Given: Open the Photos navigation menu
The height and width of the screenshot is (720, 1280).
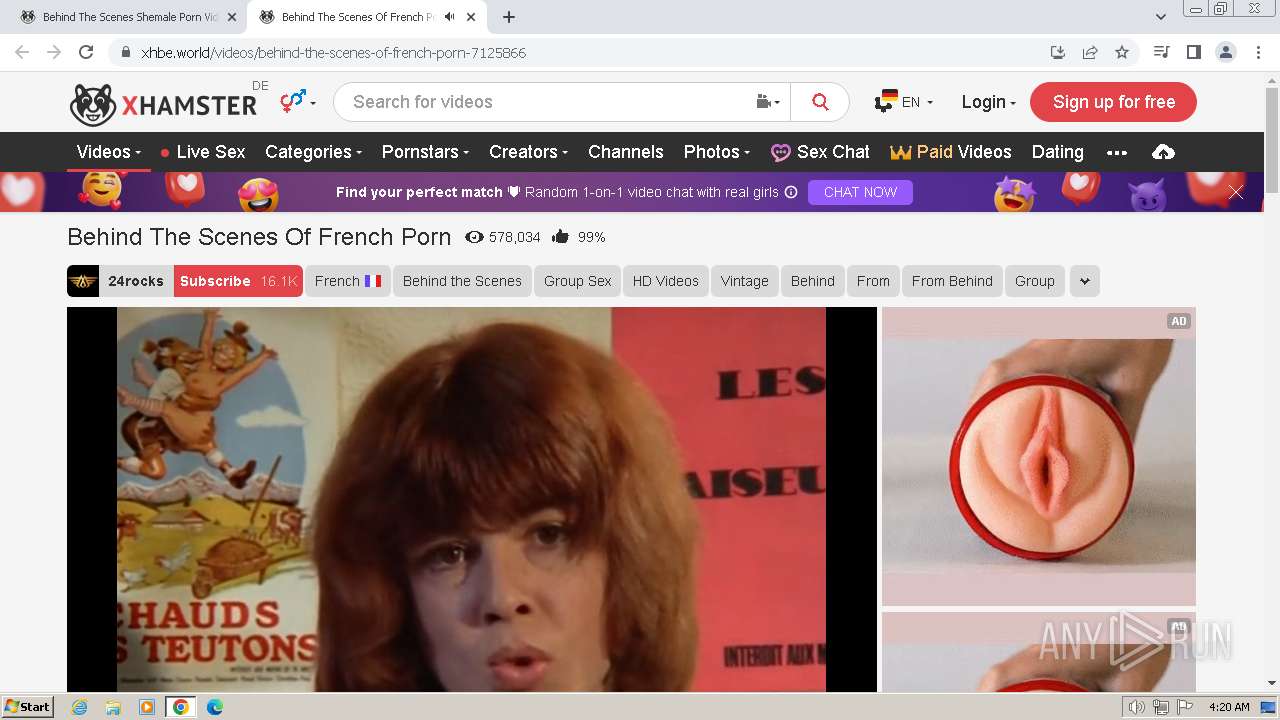Looking at the screenshot, I should (717, 152).
